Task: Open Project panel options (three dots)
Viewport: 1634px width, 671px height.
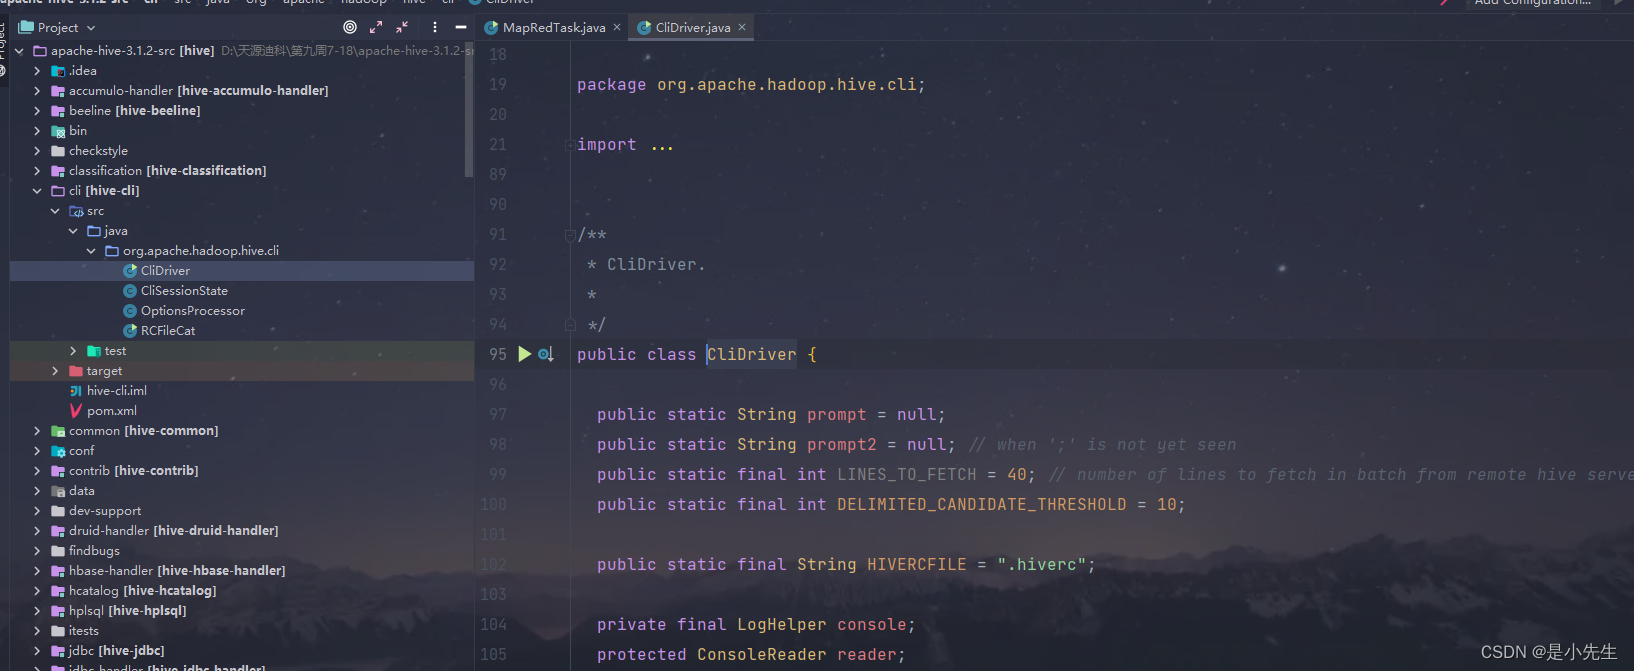Action: (434, 27)
